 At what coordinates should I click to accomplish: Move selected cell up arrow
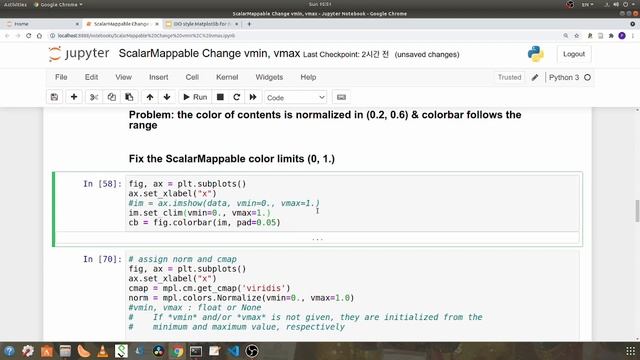tap(150, 97)
